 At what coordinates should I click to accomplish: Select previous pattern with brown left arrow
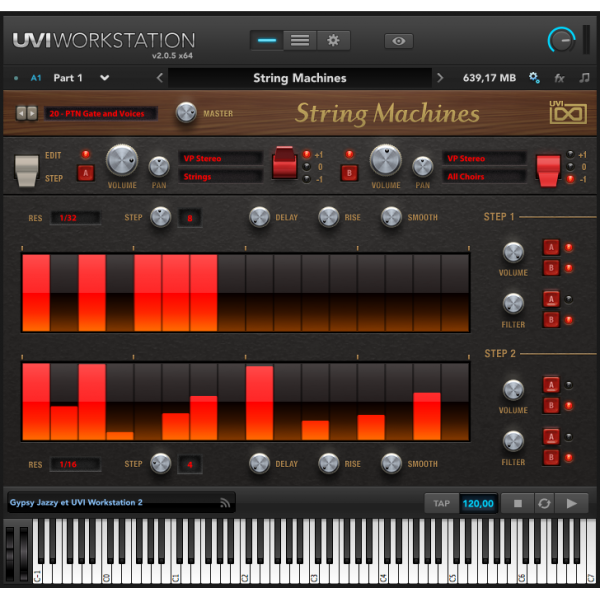21,113
